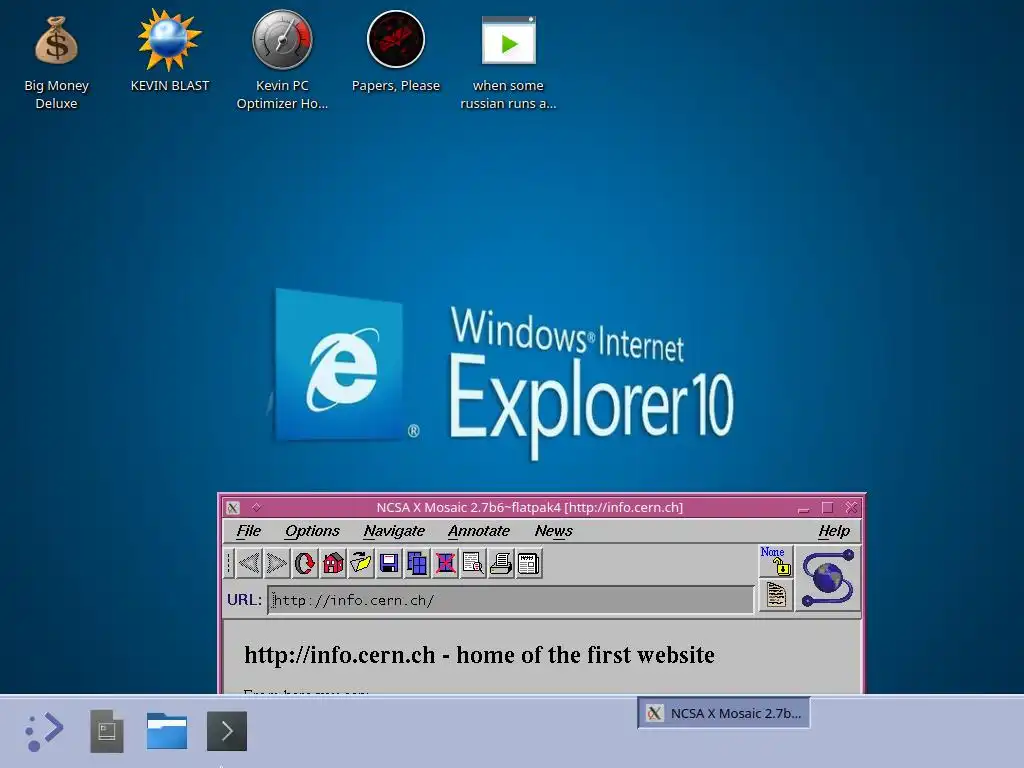
Task: Click the document icon beside the URL field
Action: [x=776, y=595]
